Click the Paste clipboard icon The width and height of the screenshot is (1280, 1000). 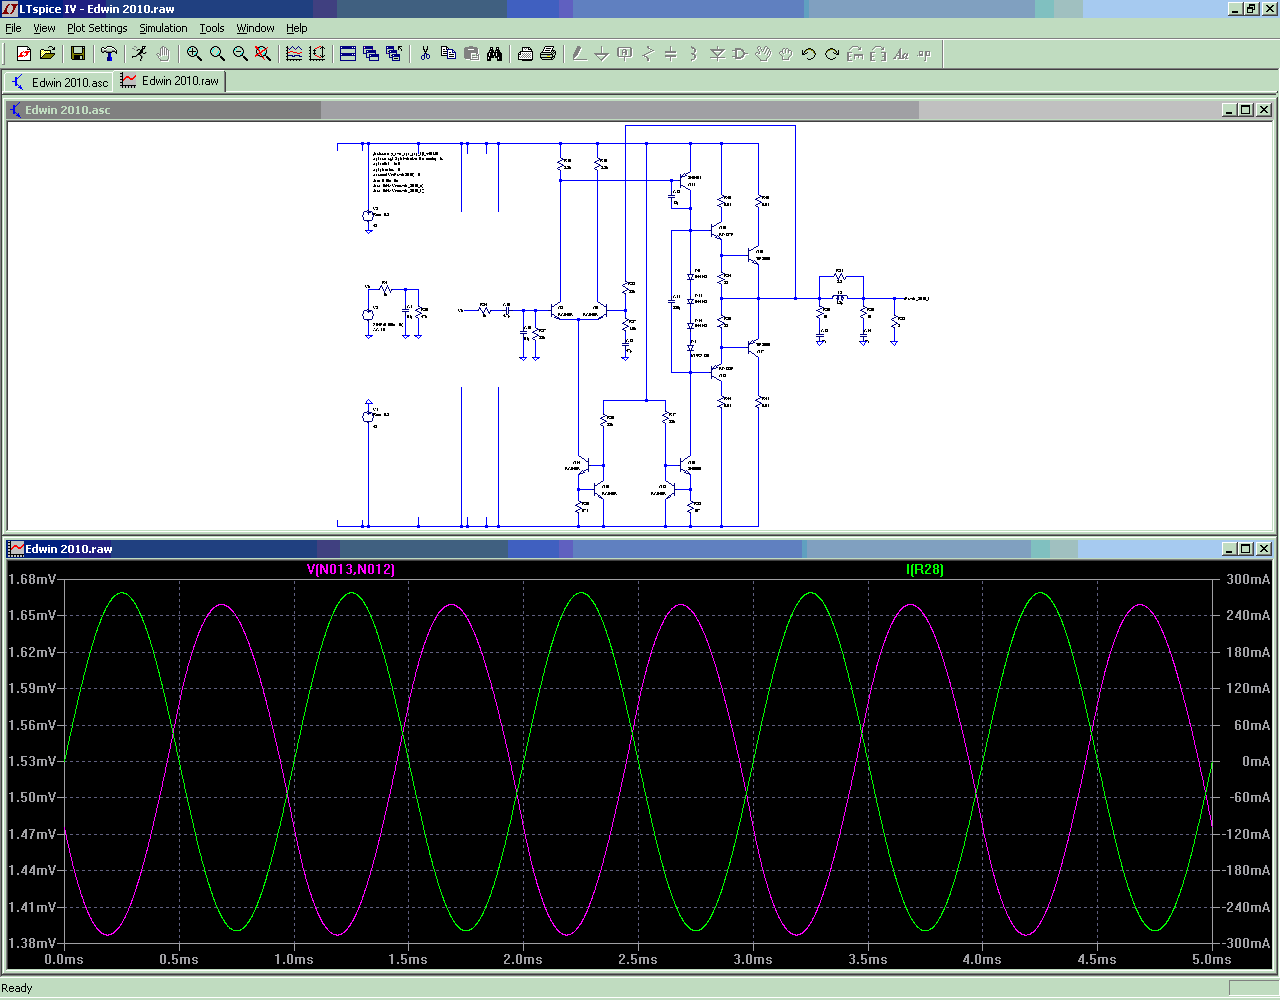point(471,54)
